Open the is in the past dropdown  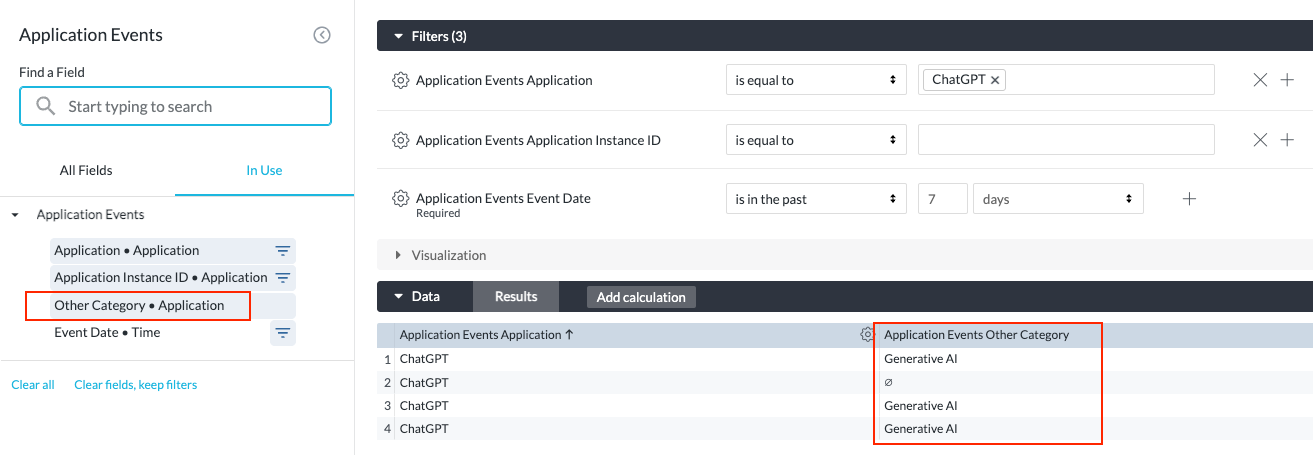click(x=816, y=199)
